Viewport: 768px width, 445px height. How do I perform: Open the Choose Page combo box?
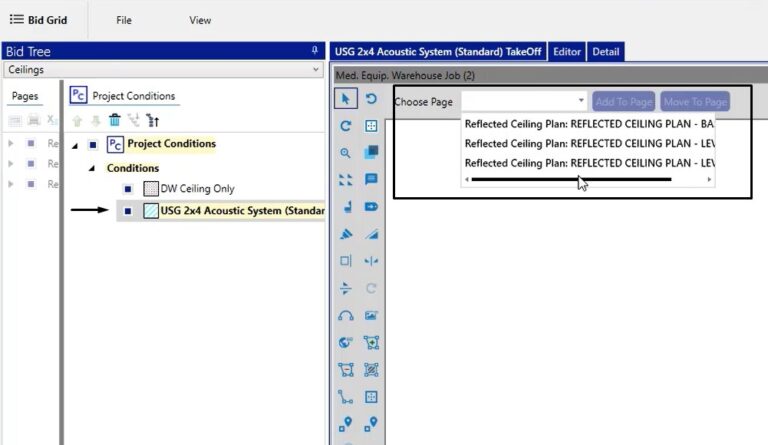[524, 101]
